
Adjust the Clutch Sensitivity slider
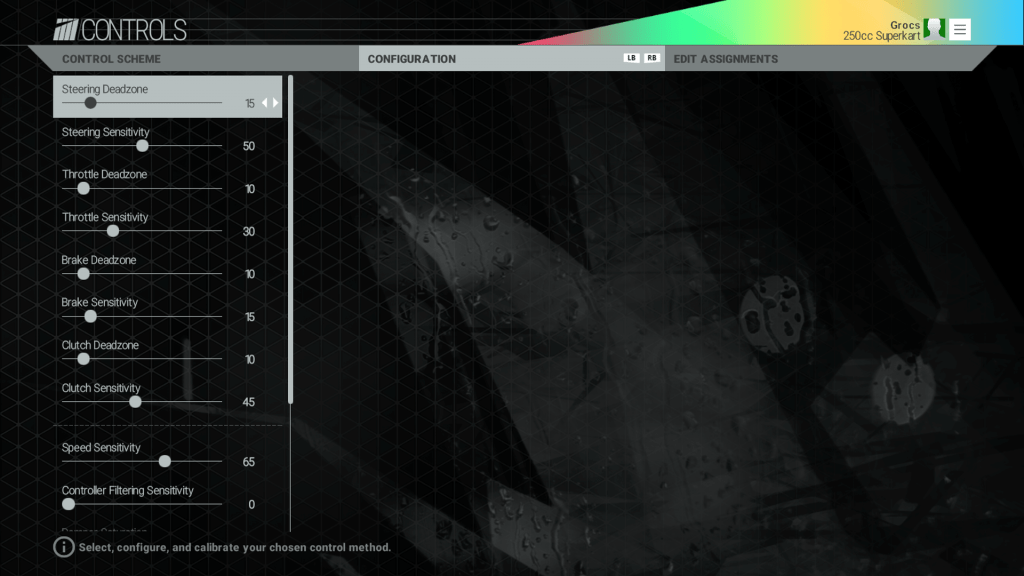tap(134, 401)
